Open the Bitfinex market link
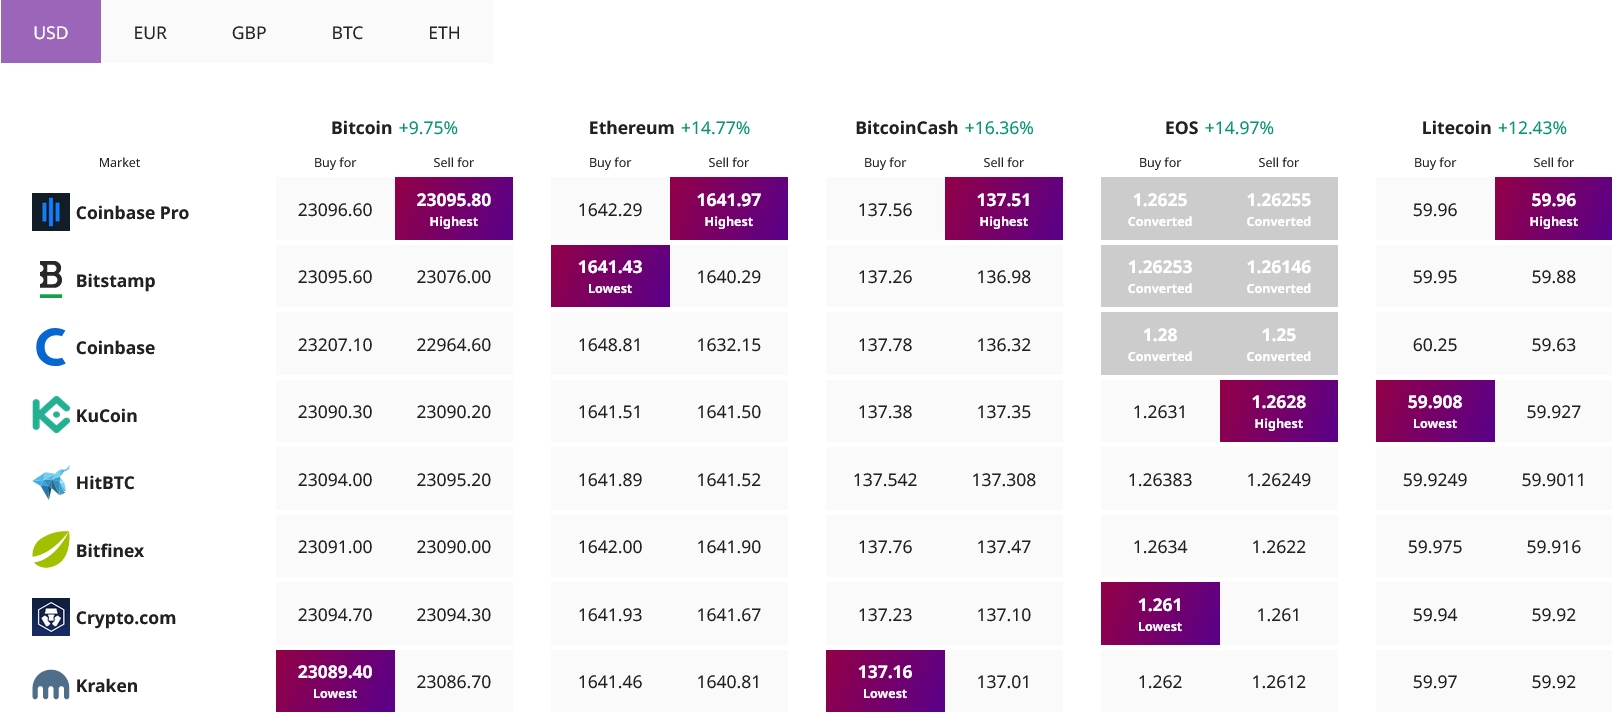The height and width of the screenshot is (713, 1612). (110, 551)
